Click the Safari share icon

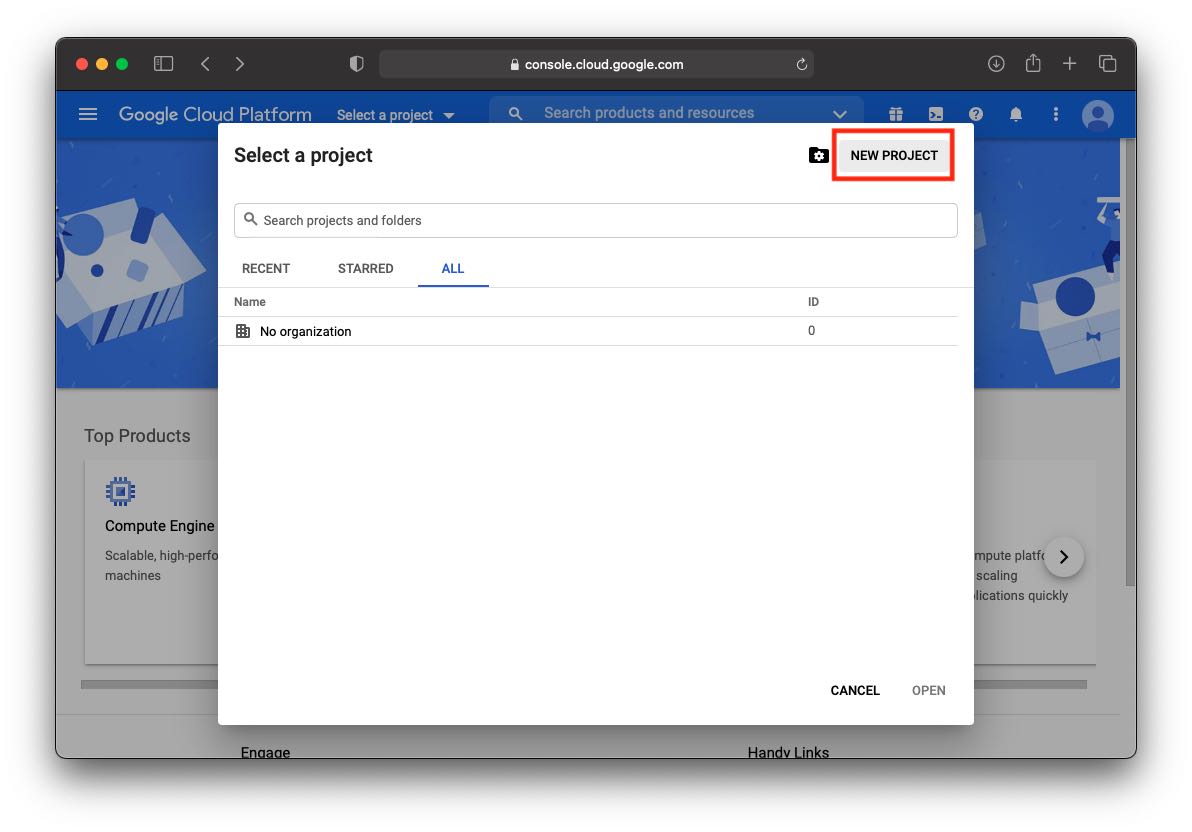click(1033, 63)
